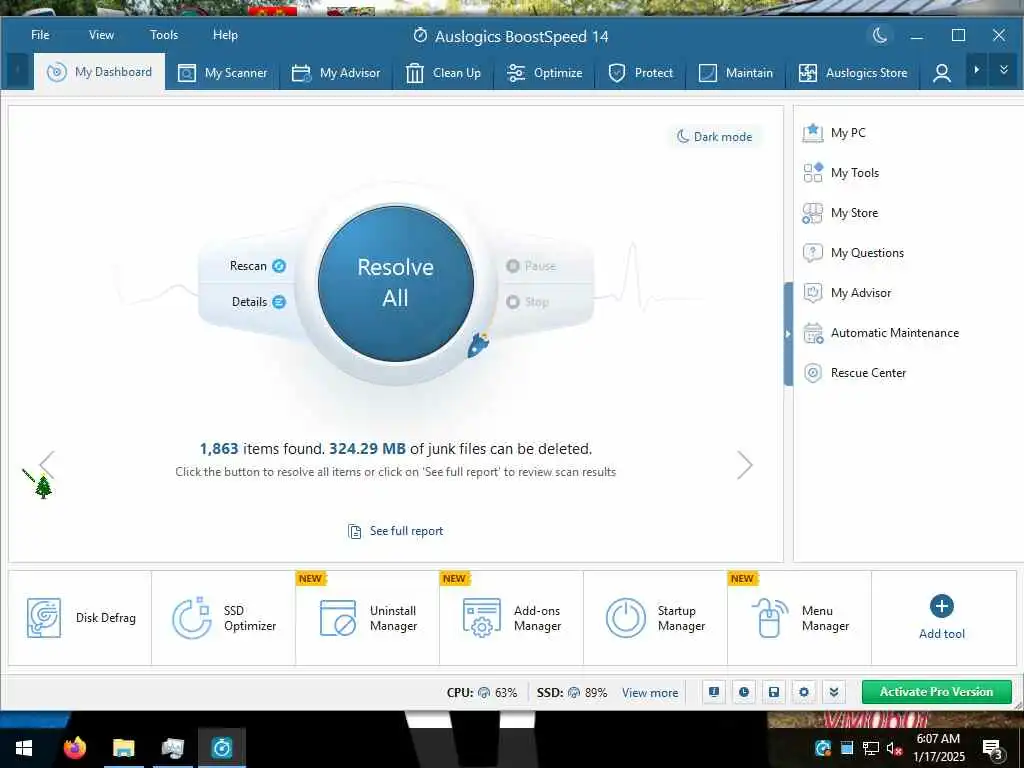
Task: Go to the Optimize tab
Action: click(x=544, y=72)
